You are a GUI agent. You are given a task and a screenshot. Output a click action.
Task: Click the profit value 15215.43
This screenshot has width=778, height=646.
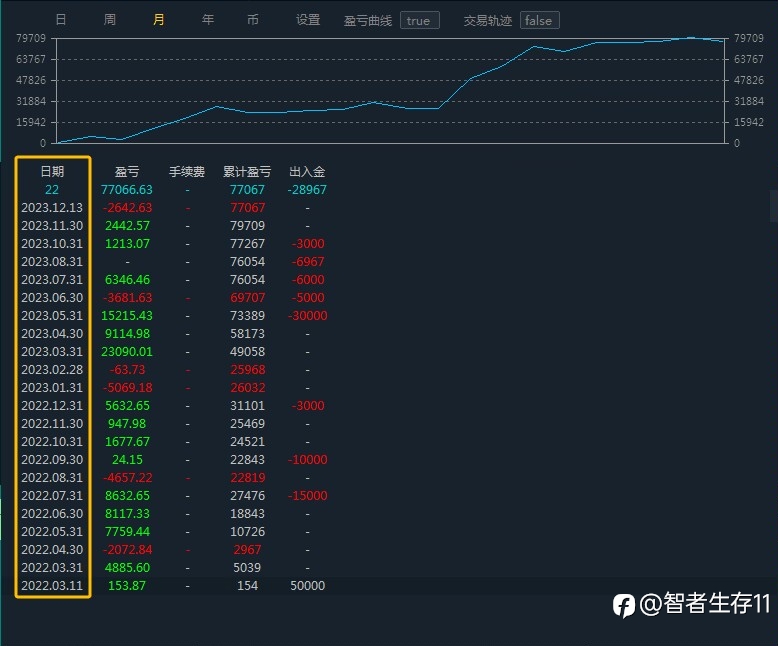(x=127, y=316)
